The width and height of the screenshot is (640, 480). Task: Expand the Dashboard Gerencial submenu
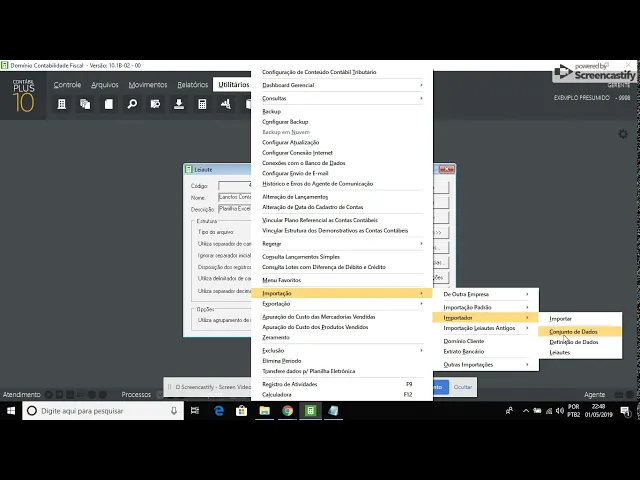click(342, 85)
